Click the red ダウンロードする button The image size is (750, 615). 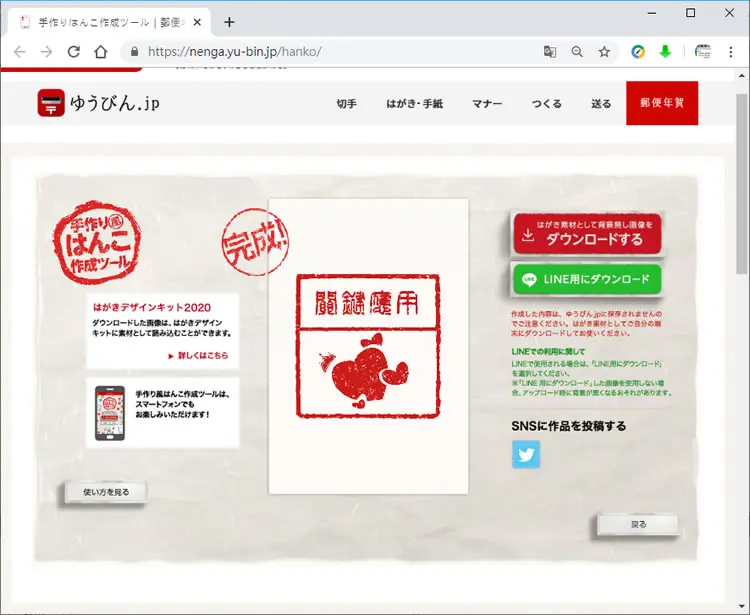[x=587, y=233]
